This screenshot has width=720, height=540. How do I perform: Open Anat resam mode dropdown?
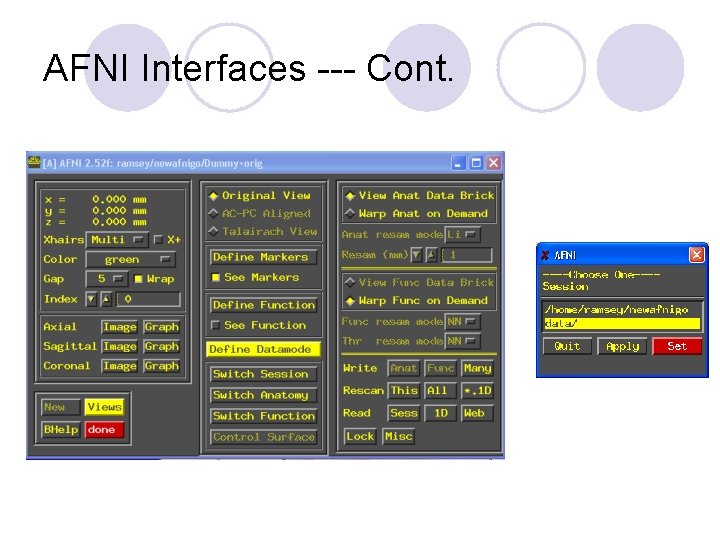point(463,235)
